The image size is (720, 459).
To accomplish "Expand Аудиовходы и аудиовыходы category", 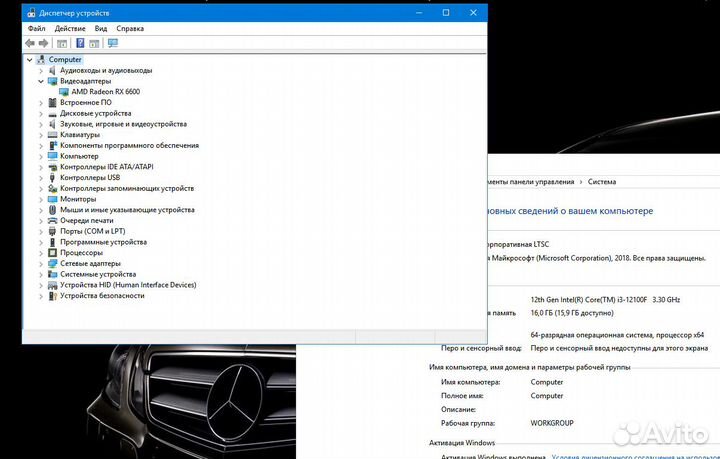I will point(41,71).
